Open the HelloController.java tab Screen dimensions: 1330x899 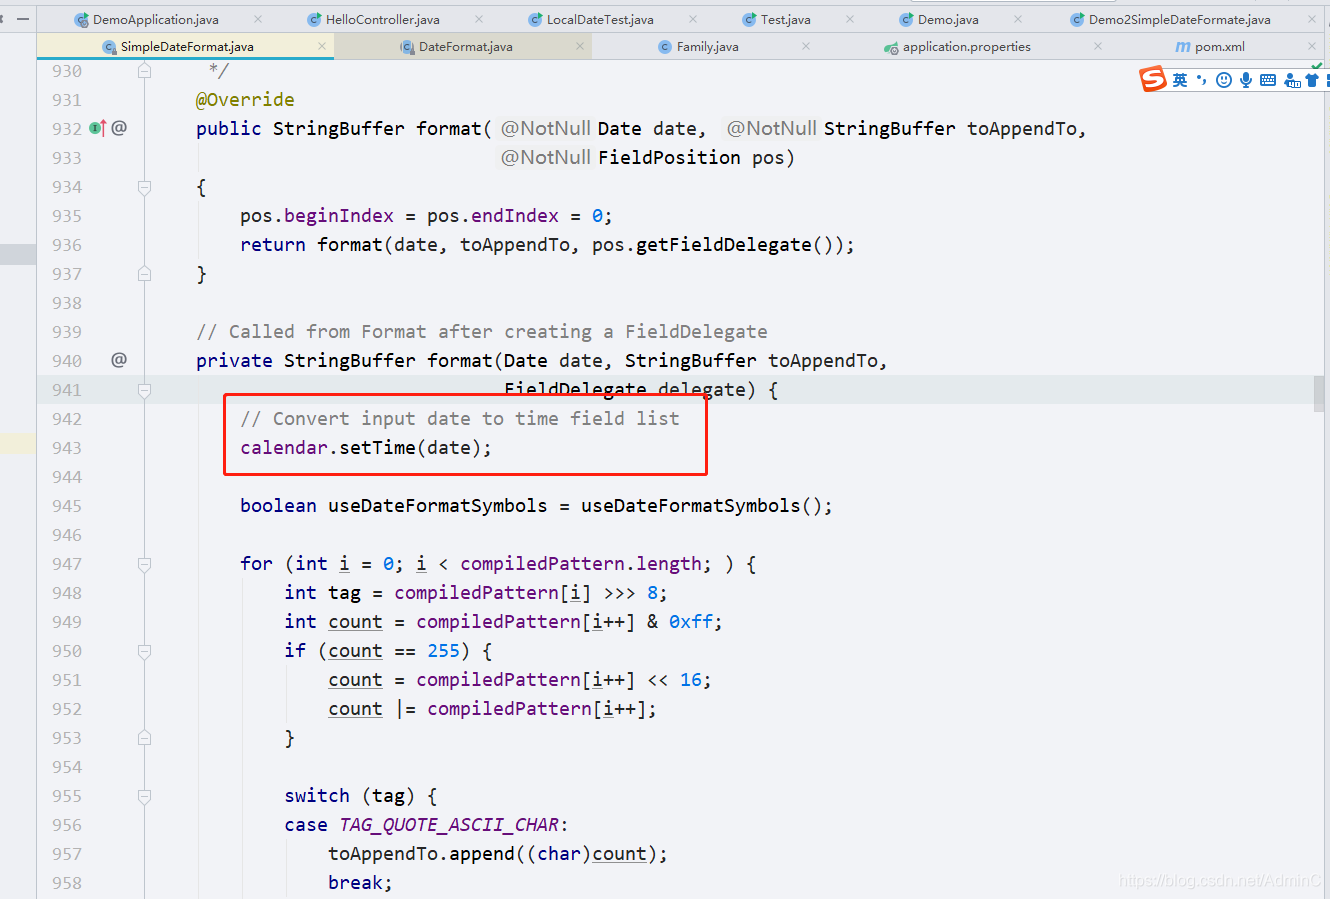point(382,19)
